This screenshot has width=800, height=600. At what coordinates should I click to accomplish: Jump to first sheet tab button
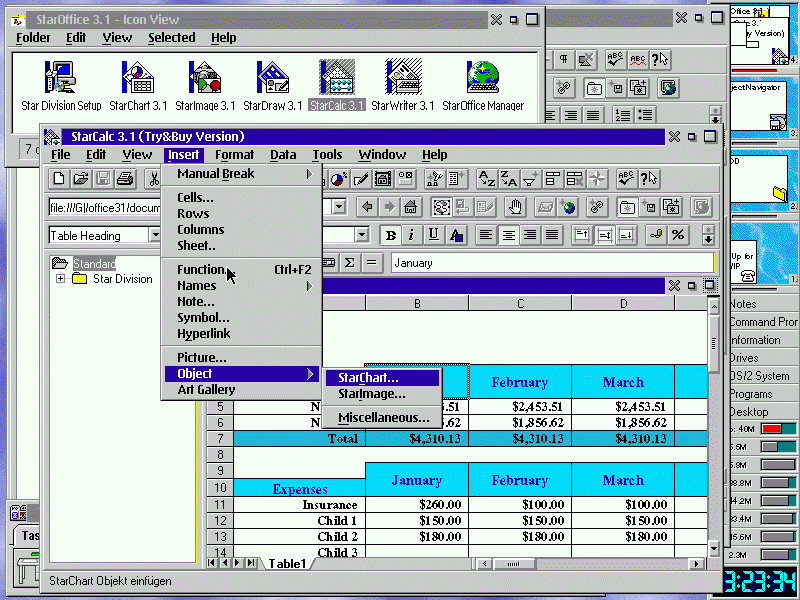212,563
